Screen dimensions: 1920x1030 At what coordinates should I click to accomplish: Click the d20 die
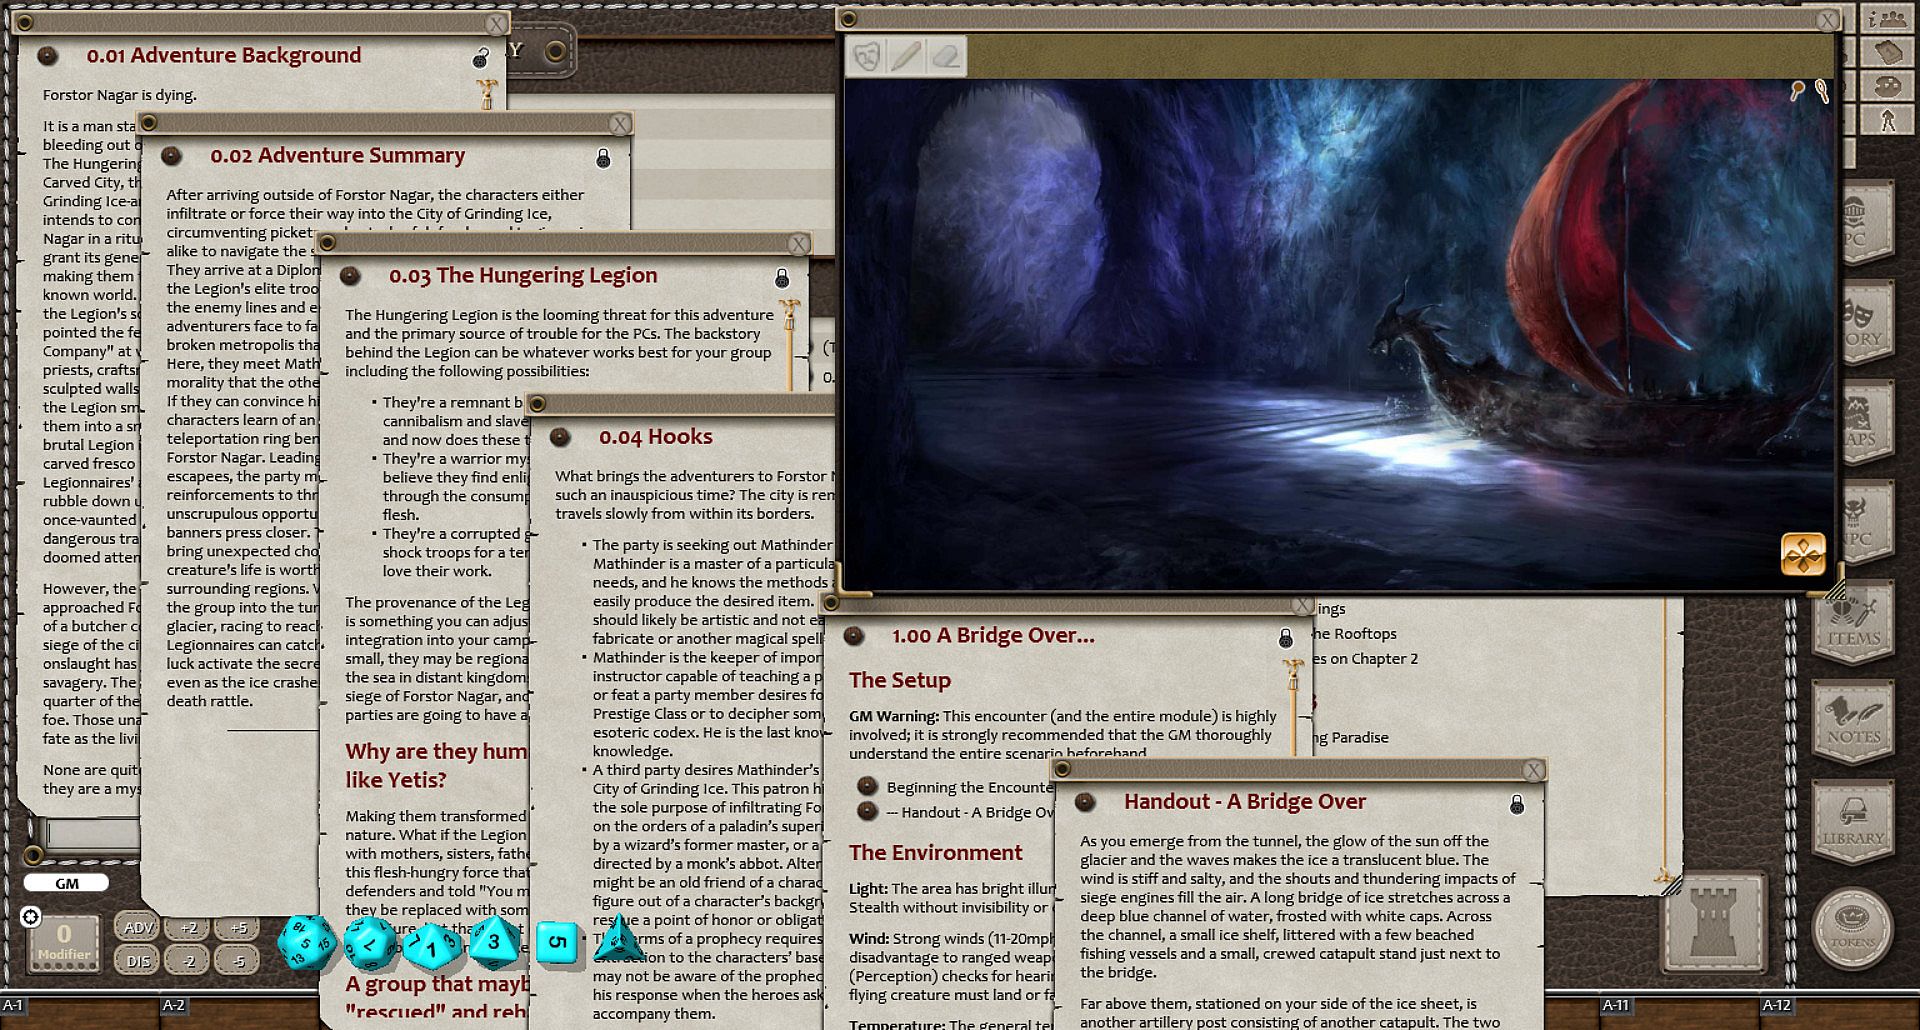306,942
